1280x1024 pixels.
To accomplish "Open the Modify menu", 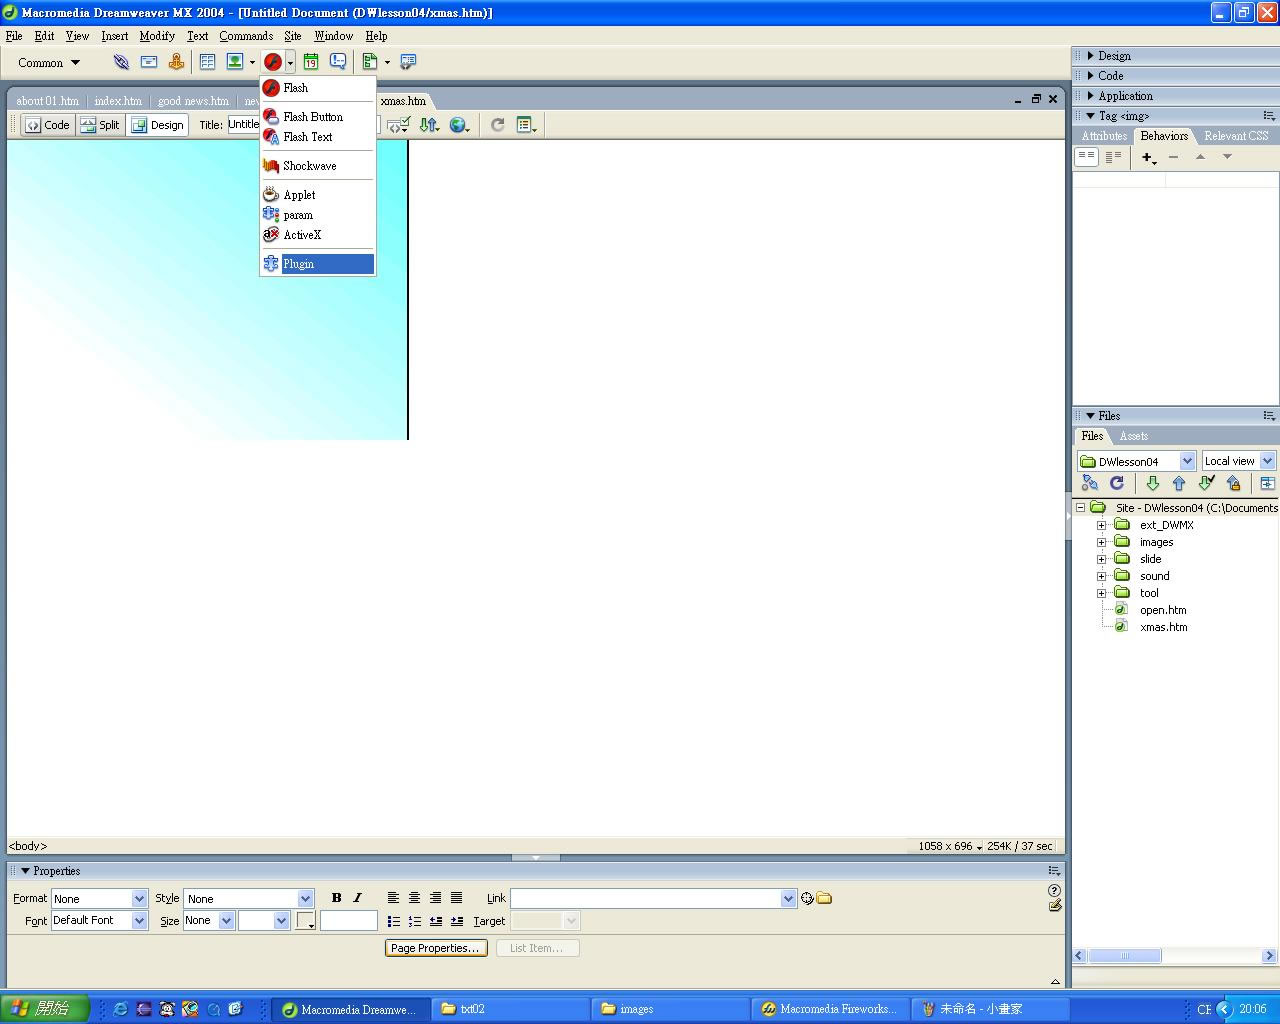I will click(157, 36).
